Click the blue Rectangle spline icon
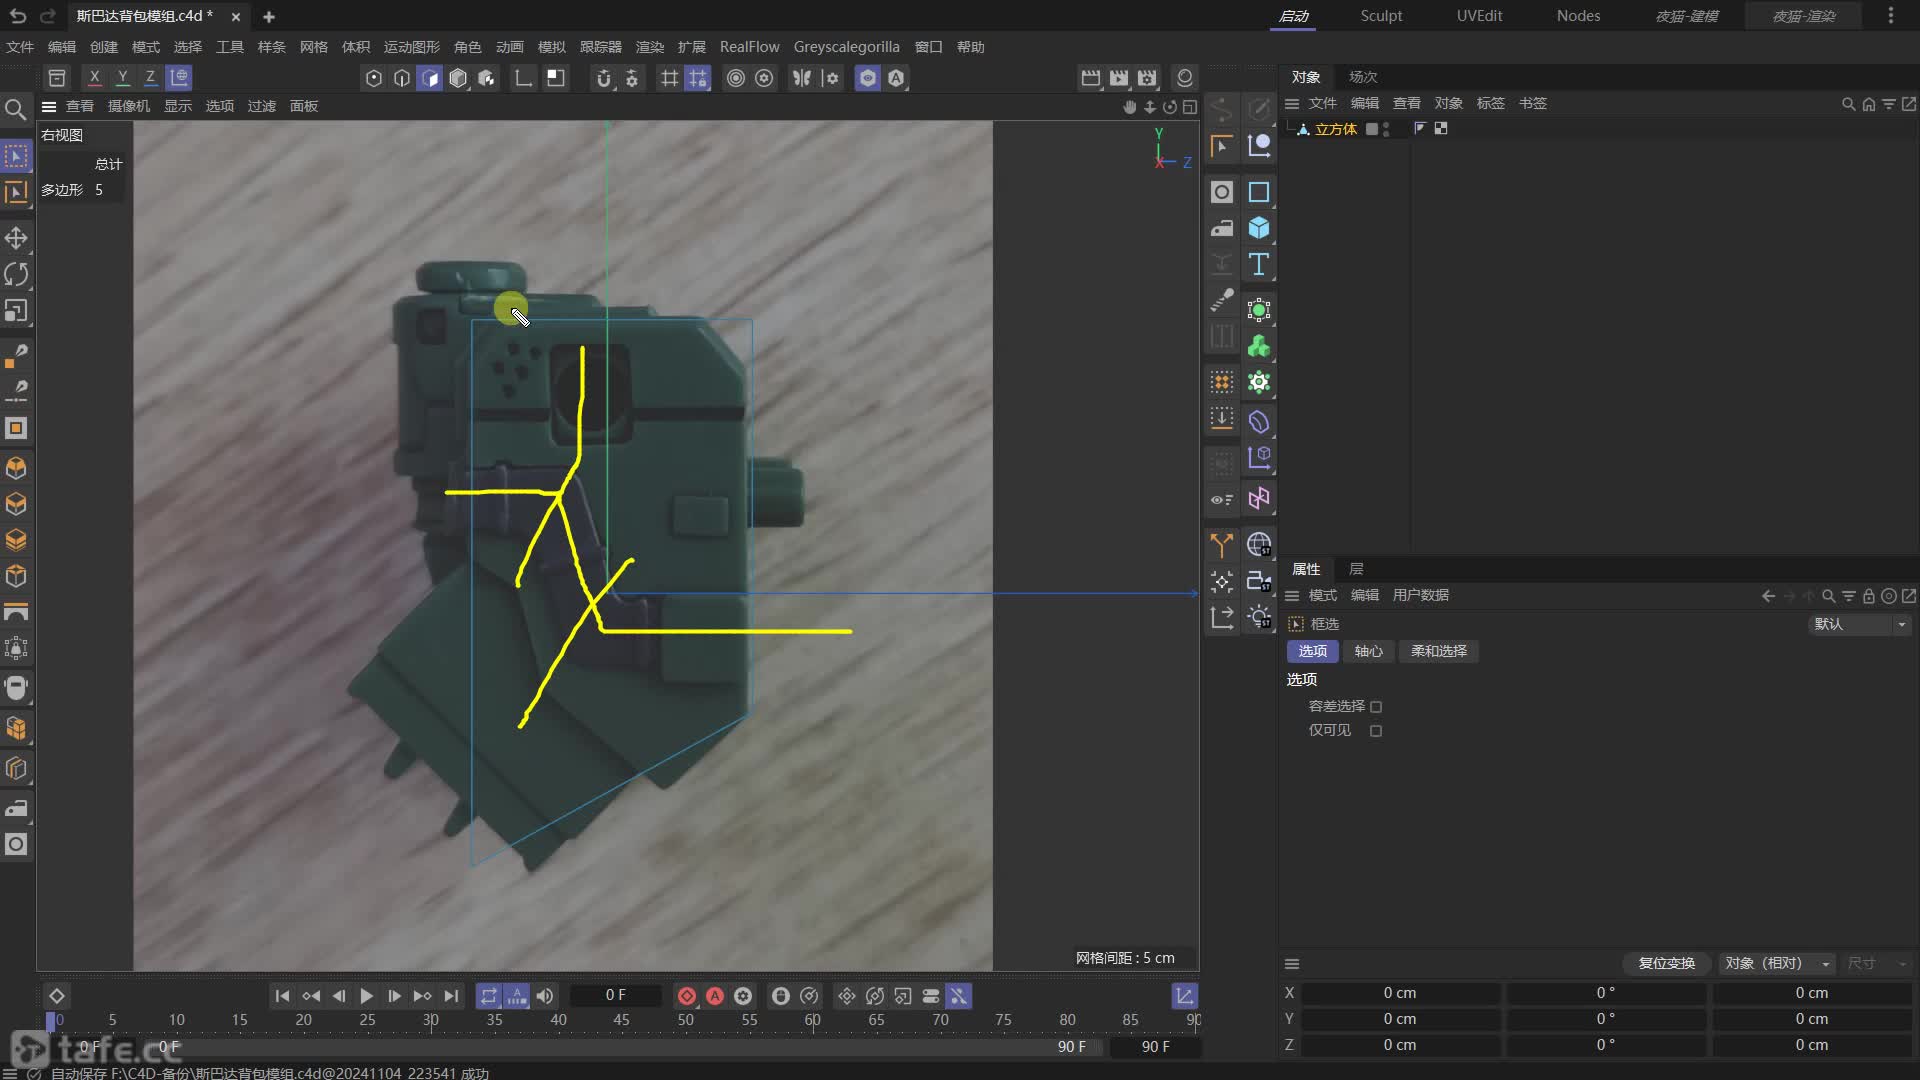Image resolution: width=1920 pixels, height=1080 pixels. click(x=1259, y=192)
